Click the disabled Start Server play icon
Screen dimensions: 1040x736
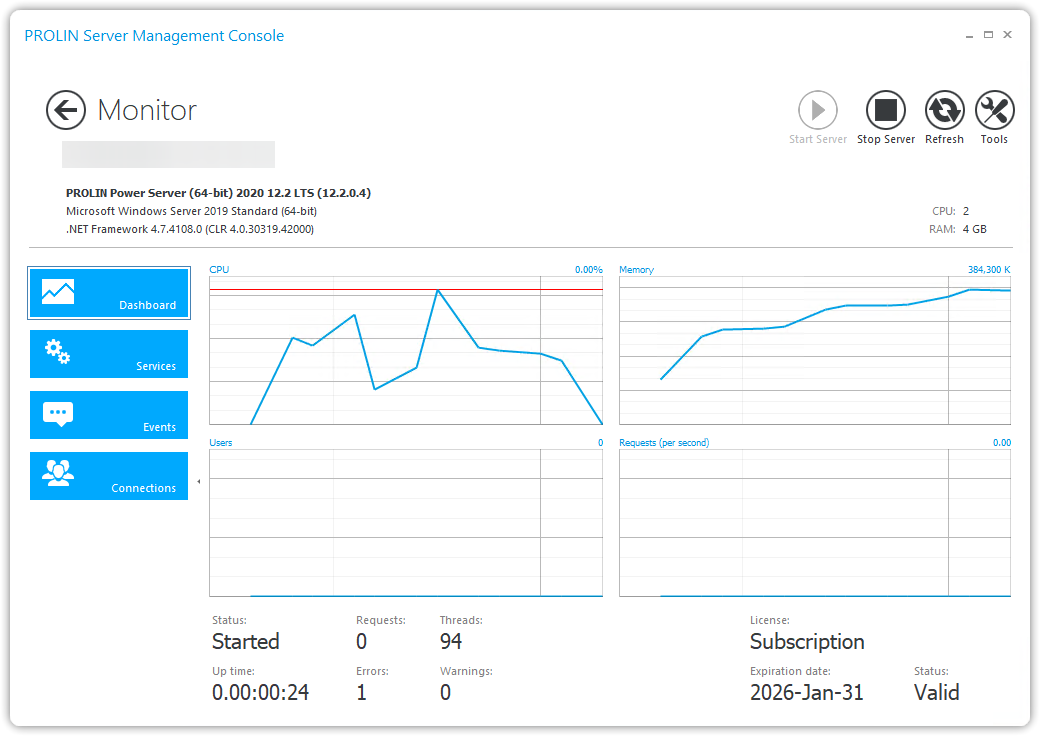(x=817, y=110)
